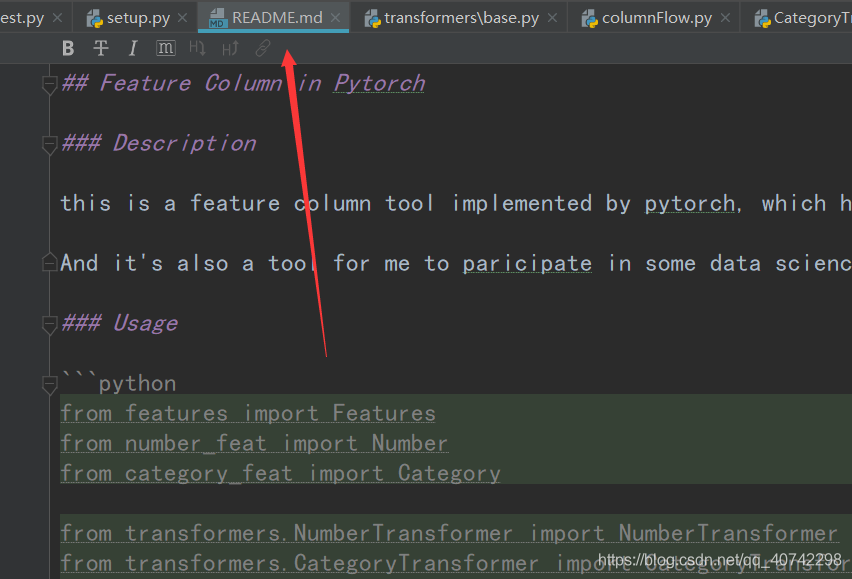The image size is (852, 579).
Task: Collapse the python code block fold
Action: tap(49, 385)
